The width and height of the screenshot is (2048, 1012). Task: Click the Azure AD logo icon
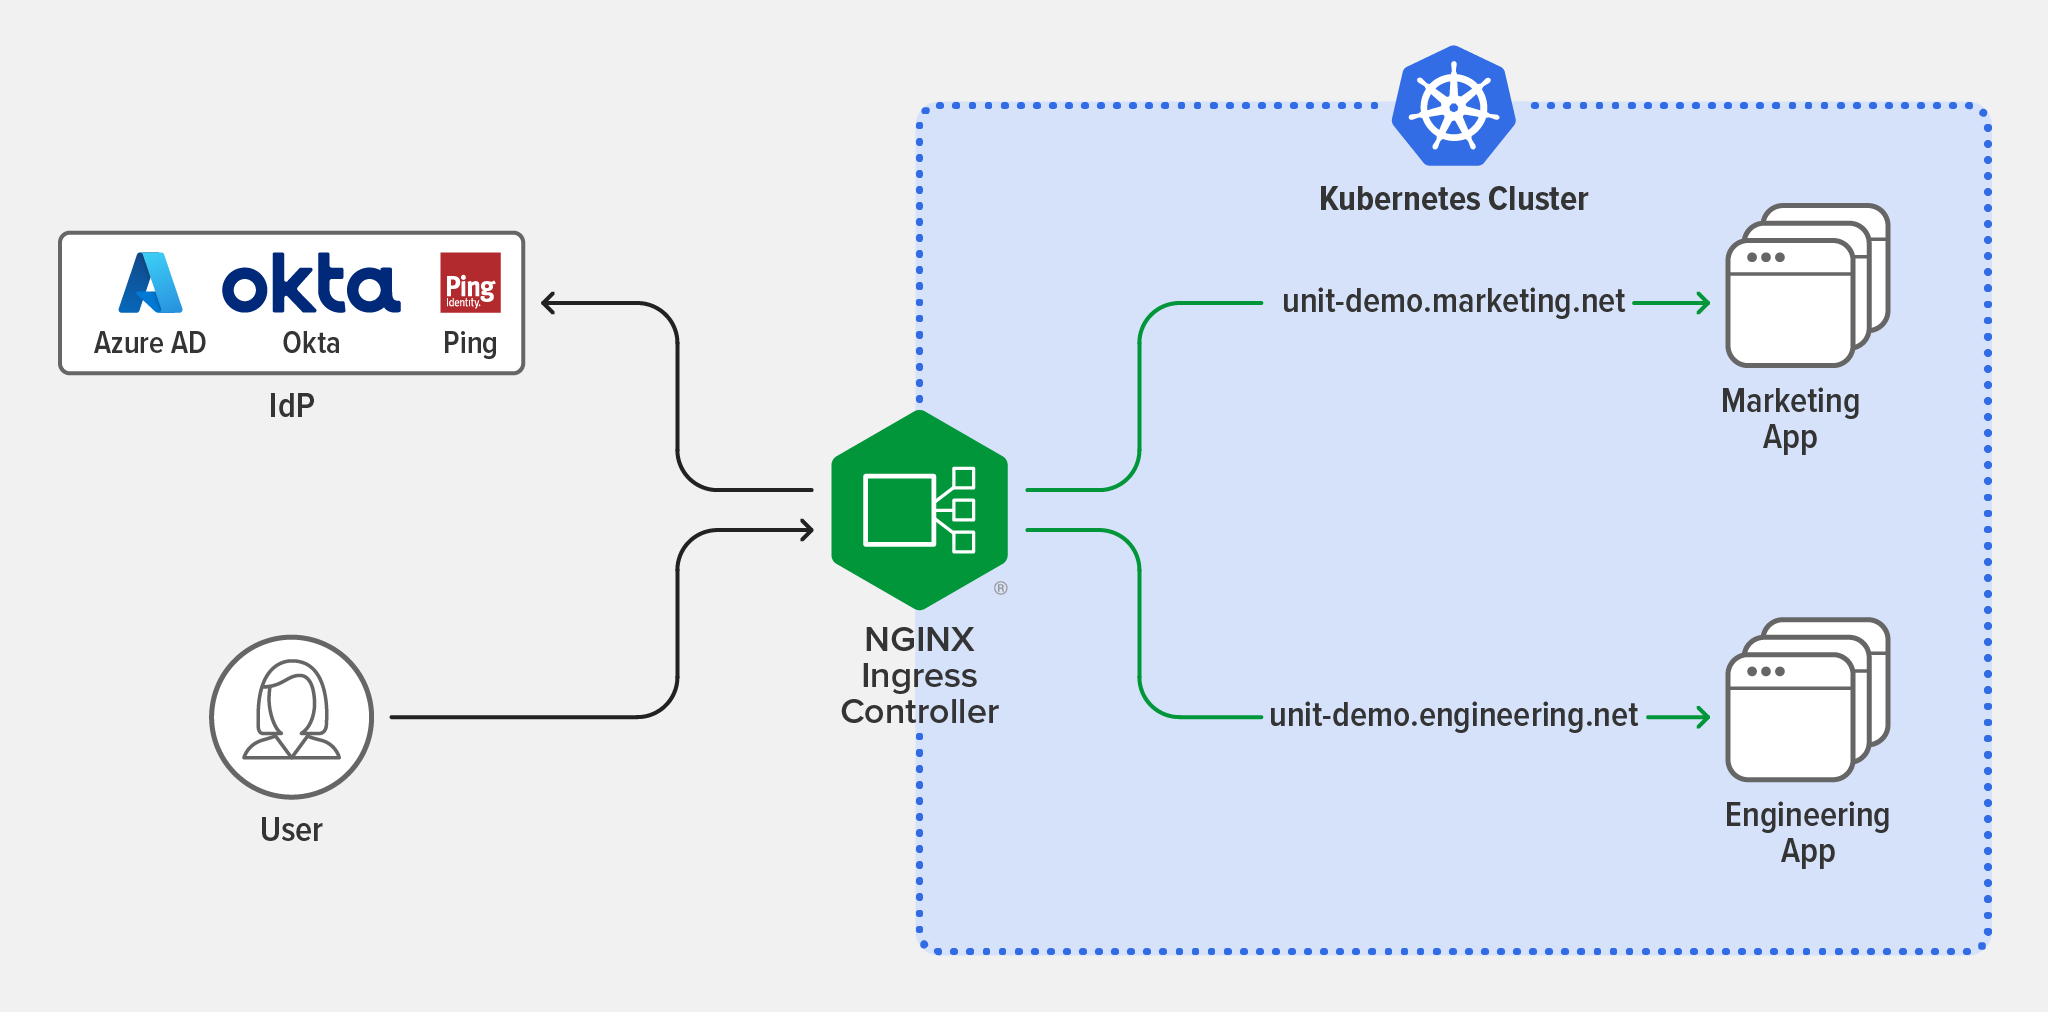(x=151, y=282)
